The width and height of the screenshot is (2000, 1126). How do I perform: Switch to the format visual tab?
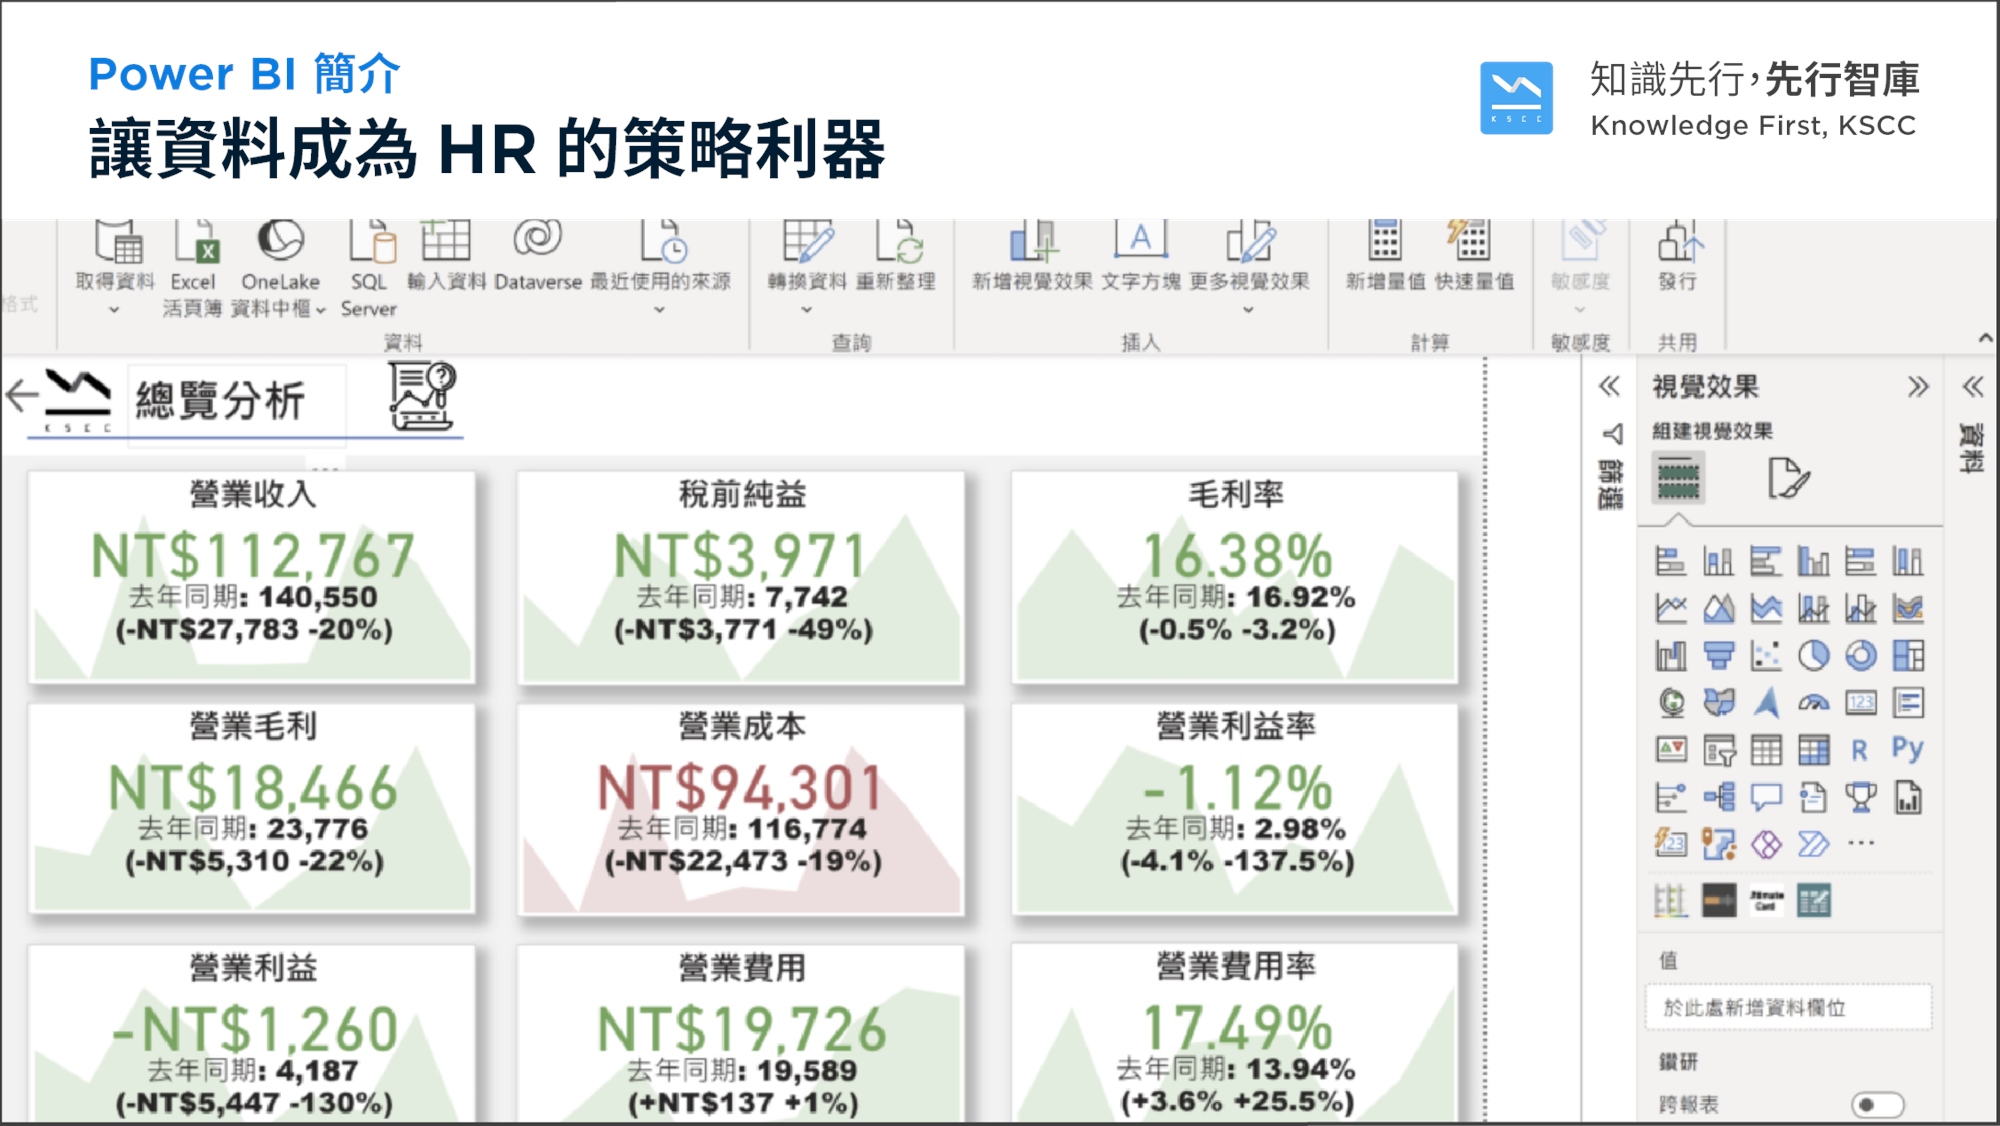[1788, 478]
